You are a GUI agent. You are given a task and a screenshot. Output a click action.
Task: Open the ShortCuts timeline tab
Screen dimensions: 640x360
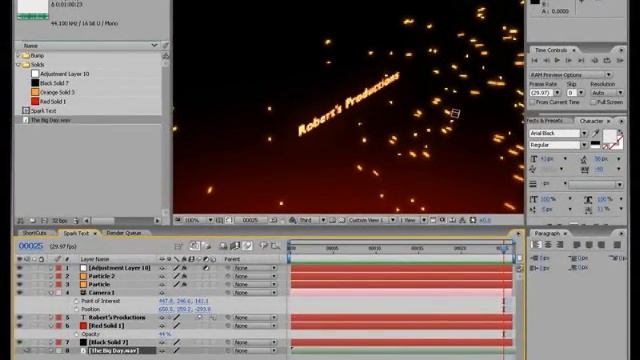(x=34, y=233)
